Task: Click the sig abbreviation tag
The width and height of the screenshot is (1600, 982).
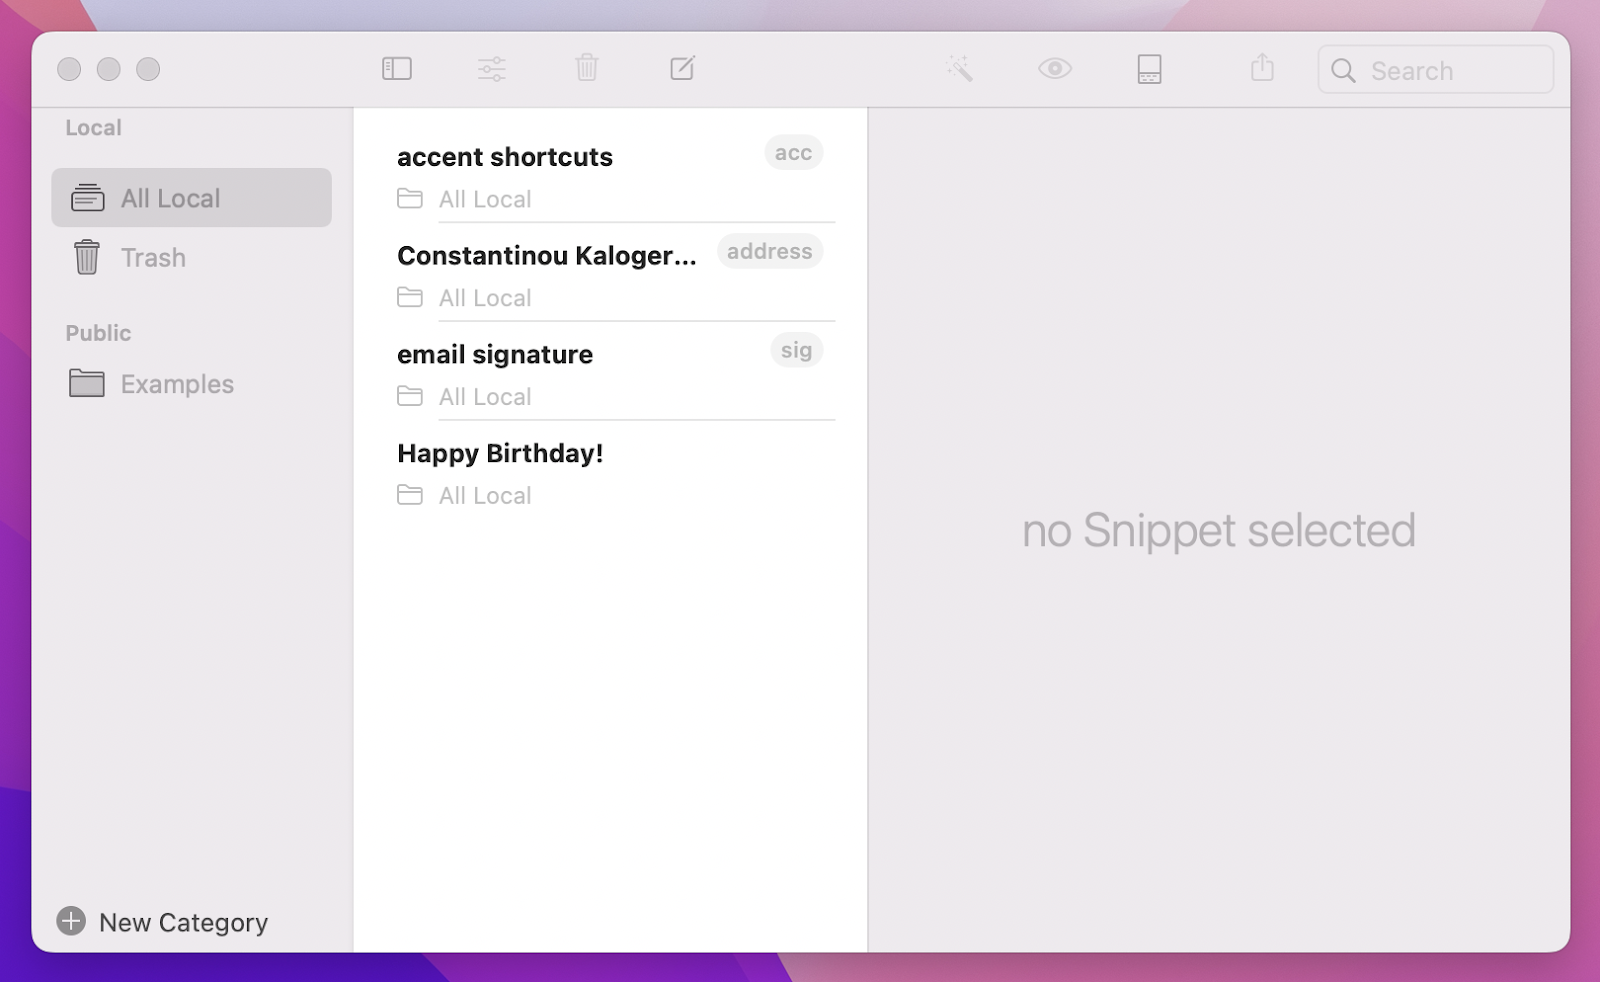Action: [796, 350]
